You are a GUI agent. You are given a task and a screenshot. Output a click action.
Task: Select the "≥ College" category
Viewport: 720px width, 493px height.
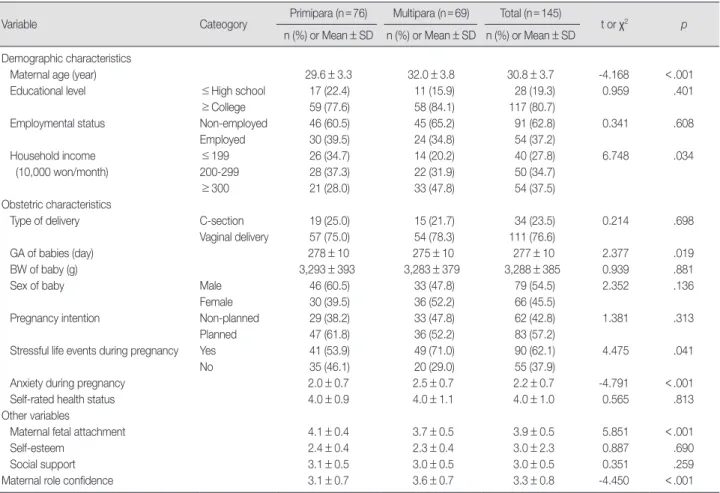223,107
